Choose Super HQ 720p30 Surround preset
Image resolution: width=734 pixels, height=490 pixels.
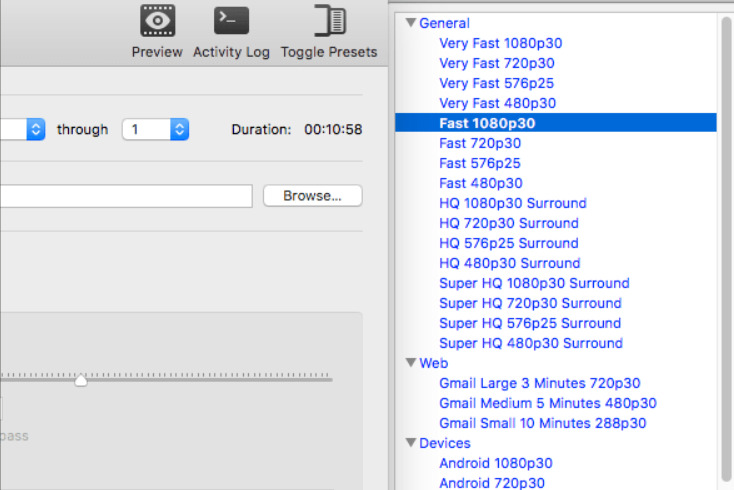(x=530, y=303)
